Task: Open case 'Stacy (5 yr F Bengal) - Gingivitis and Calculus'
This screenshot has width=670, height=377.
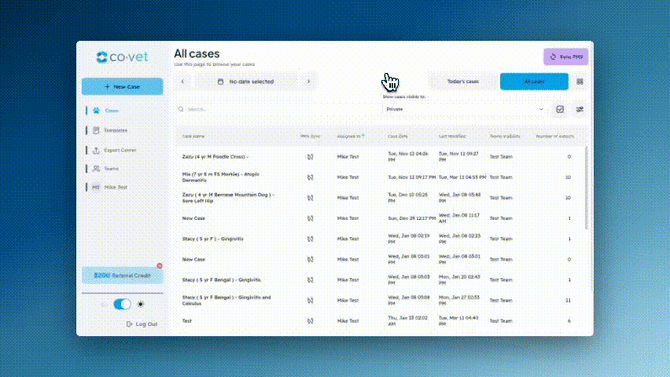Action: pyautogui.click(x=226, y=300)
